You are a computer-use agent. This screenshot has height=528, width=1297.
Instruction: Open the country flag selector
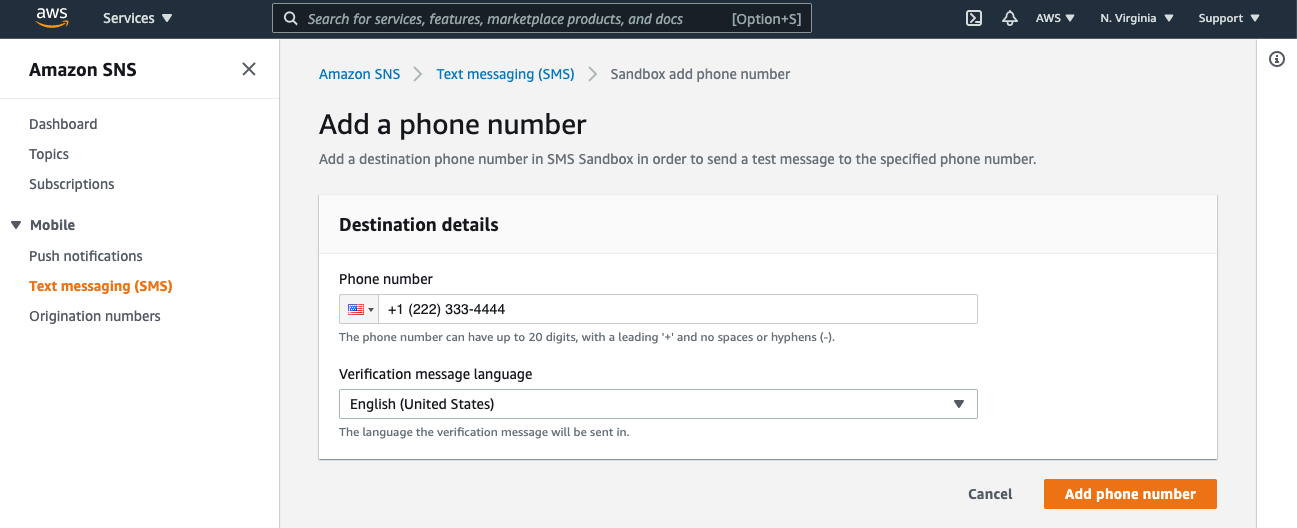point(359,310)
